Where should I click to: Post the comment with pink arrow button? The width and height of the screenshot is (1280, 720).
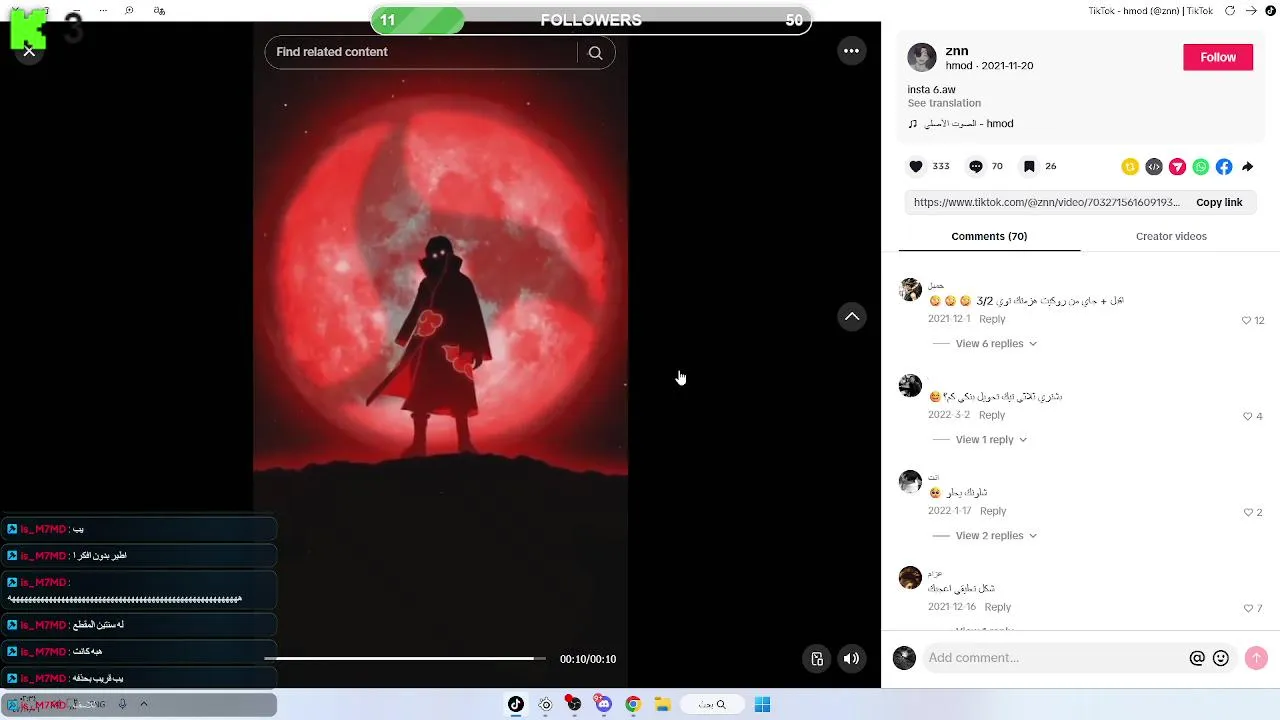tap(1256, 658)
